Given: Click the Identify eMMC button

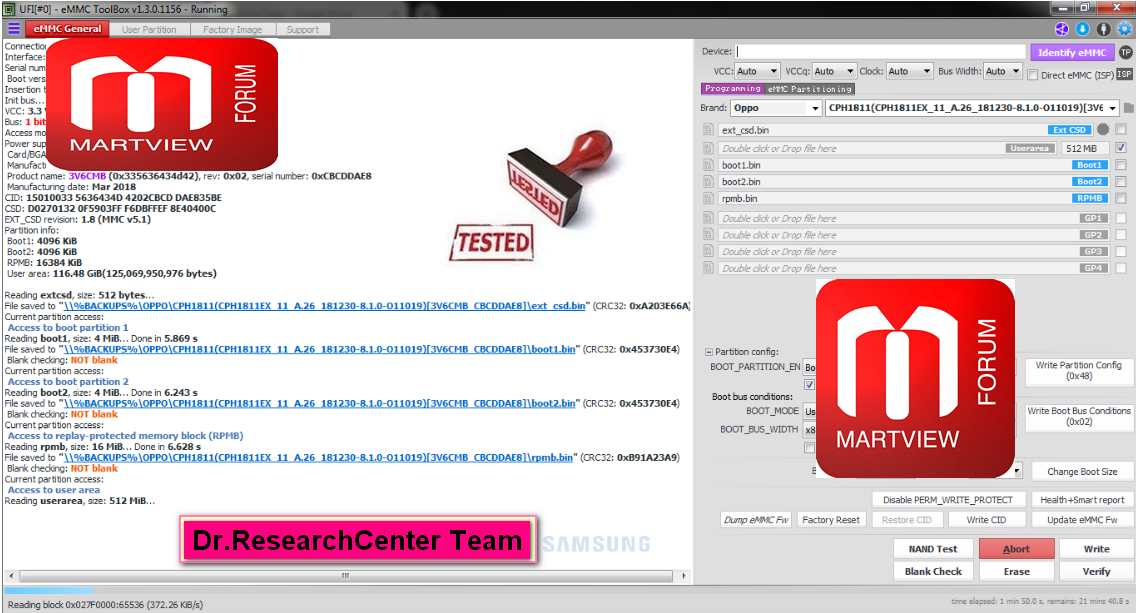Looking at the screenshot, I should pos(1072,52).
